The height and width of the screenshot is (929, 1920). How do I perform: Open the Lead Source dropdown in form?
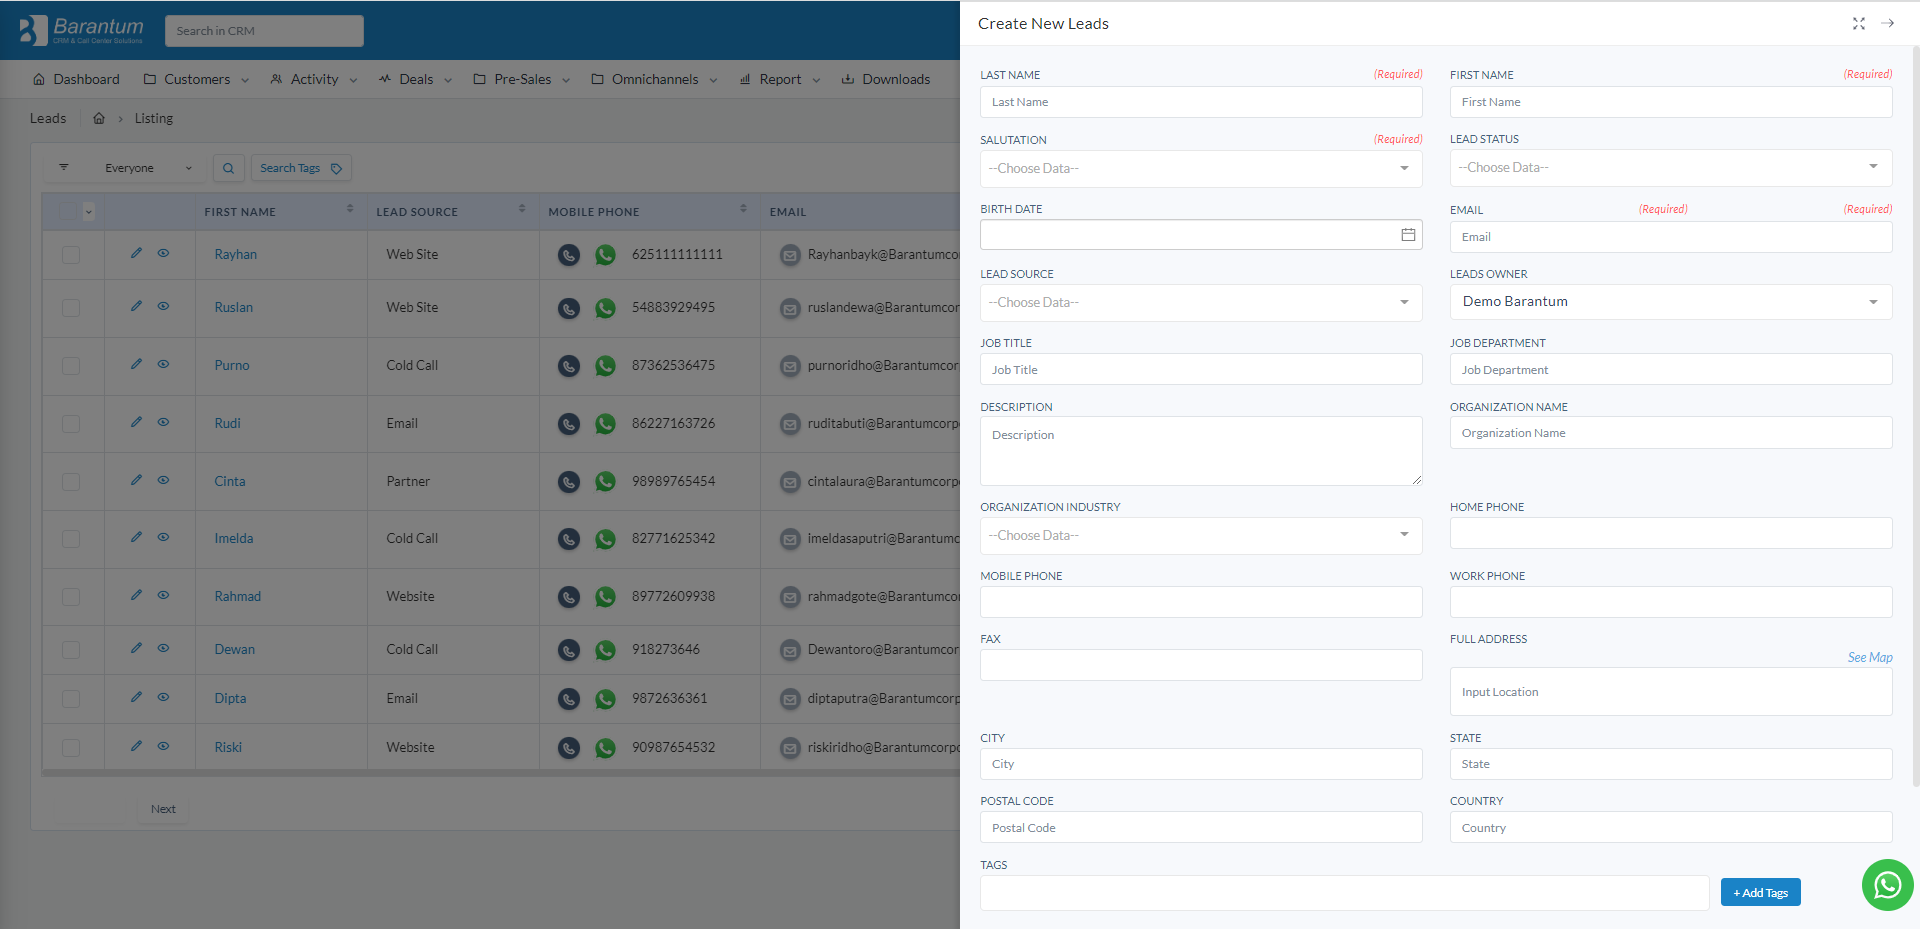click(x=1201, y=302)
